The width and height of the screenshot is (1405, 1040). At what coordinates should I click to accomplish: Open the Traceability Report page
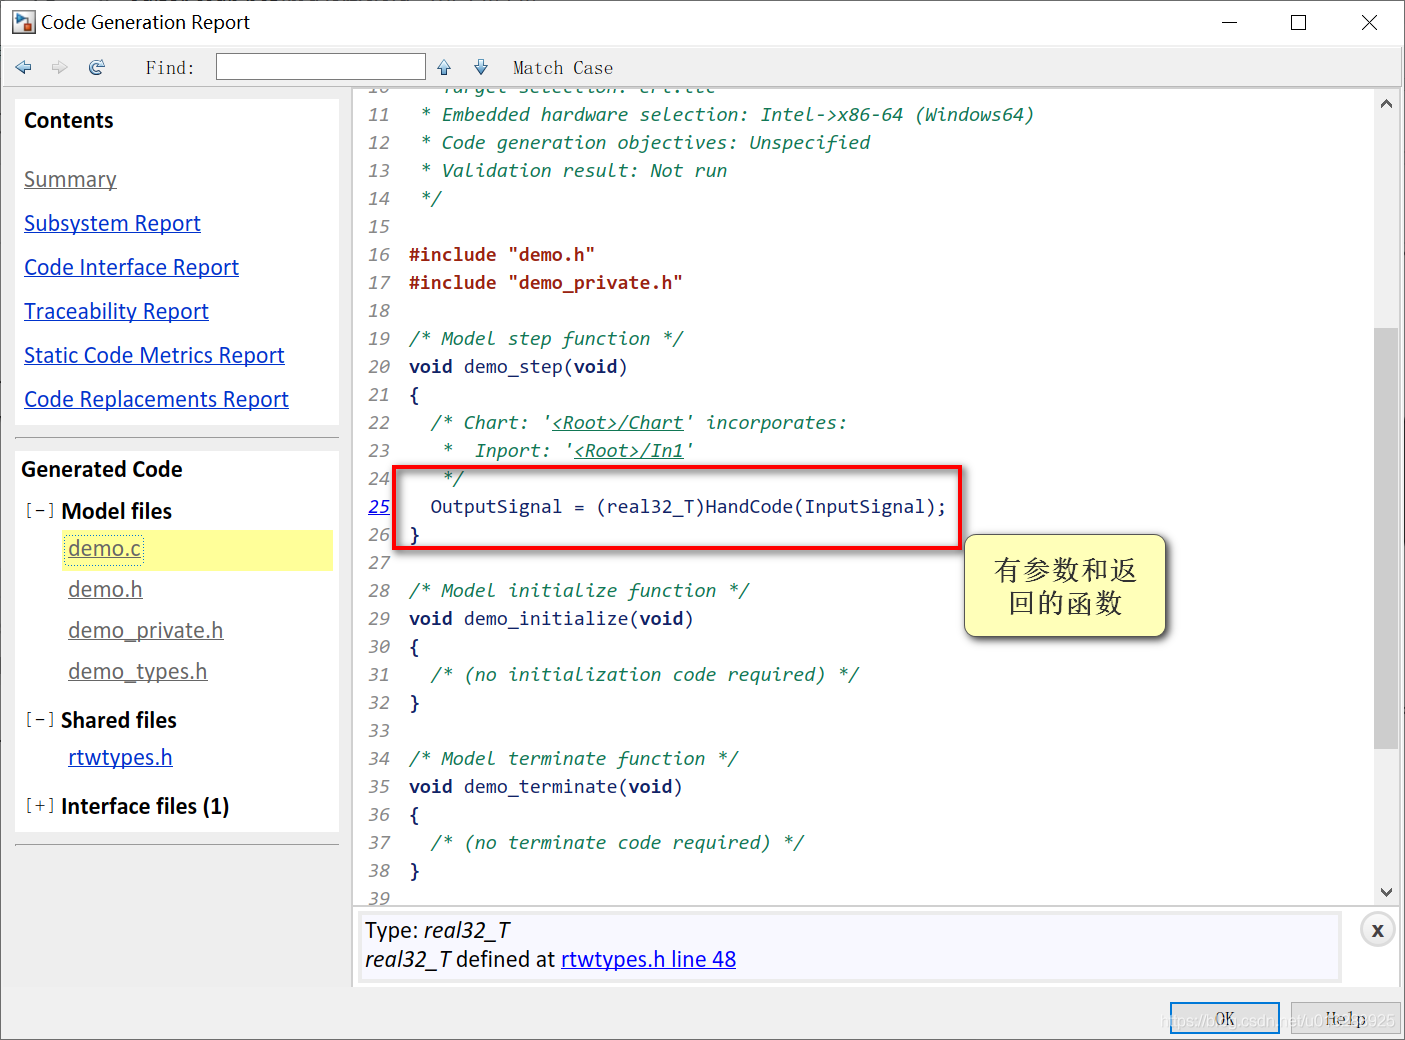coord(116,311)
